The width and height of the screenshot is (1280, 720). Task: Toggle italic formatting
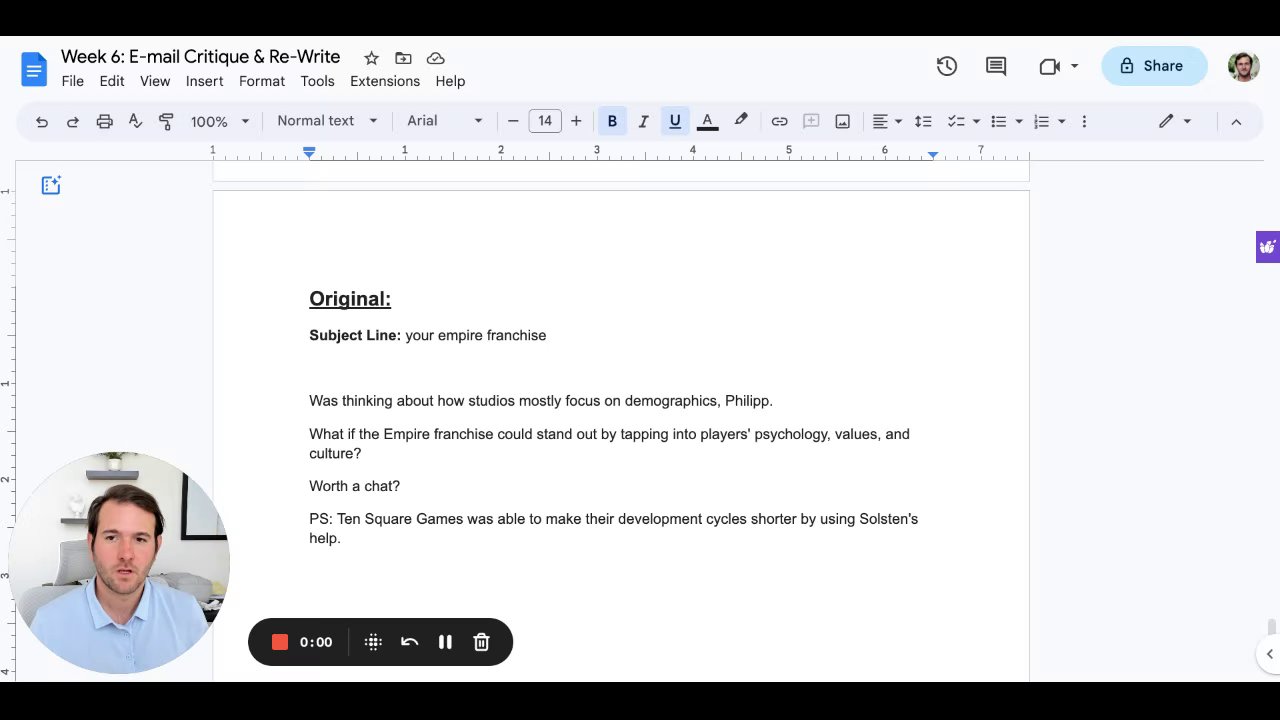click(x=643, y=121)
